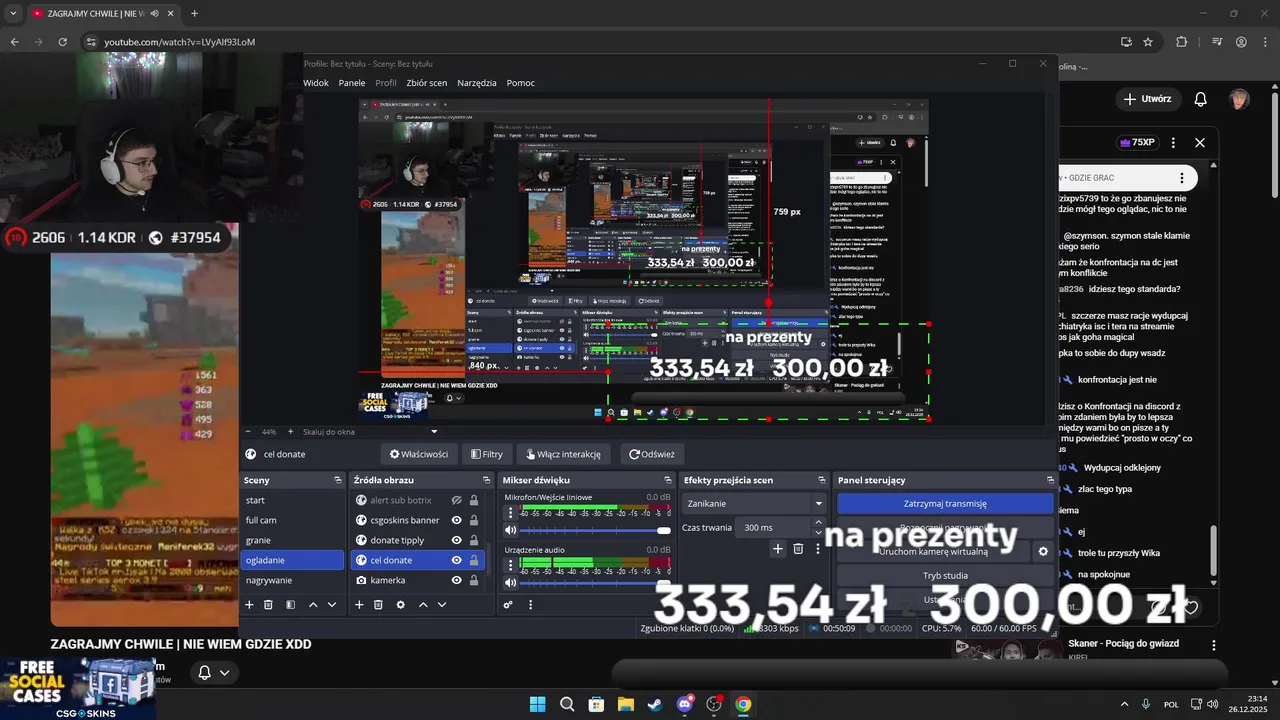Open Zanikanie transition dropdown
Screen dimensions: 1280x720
(x=755, y=503)
